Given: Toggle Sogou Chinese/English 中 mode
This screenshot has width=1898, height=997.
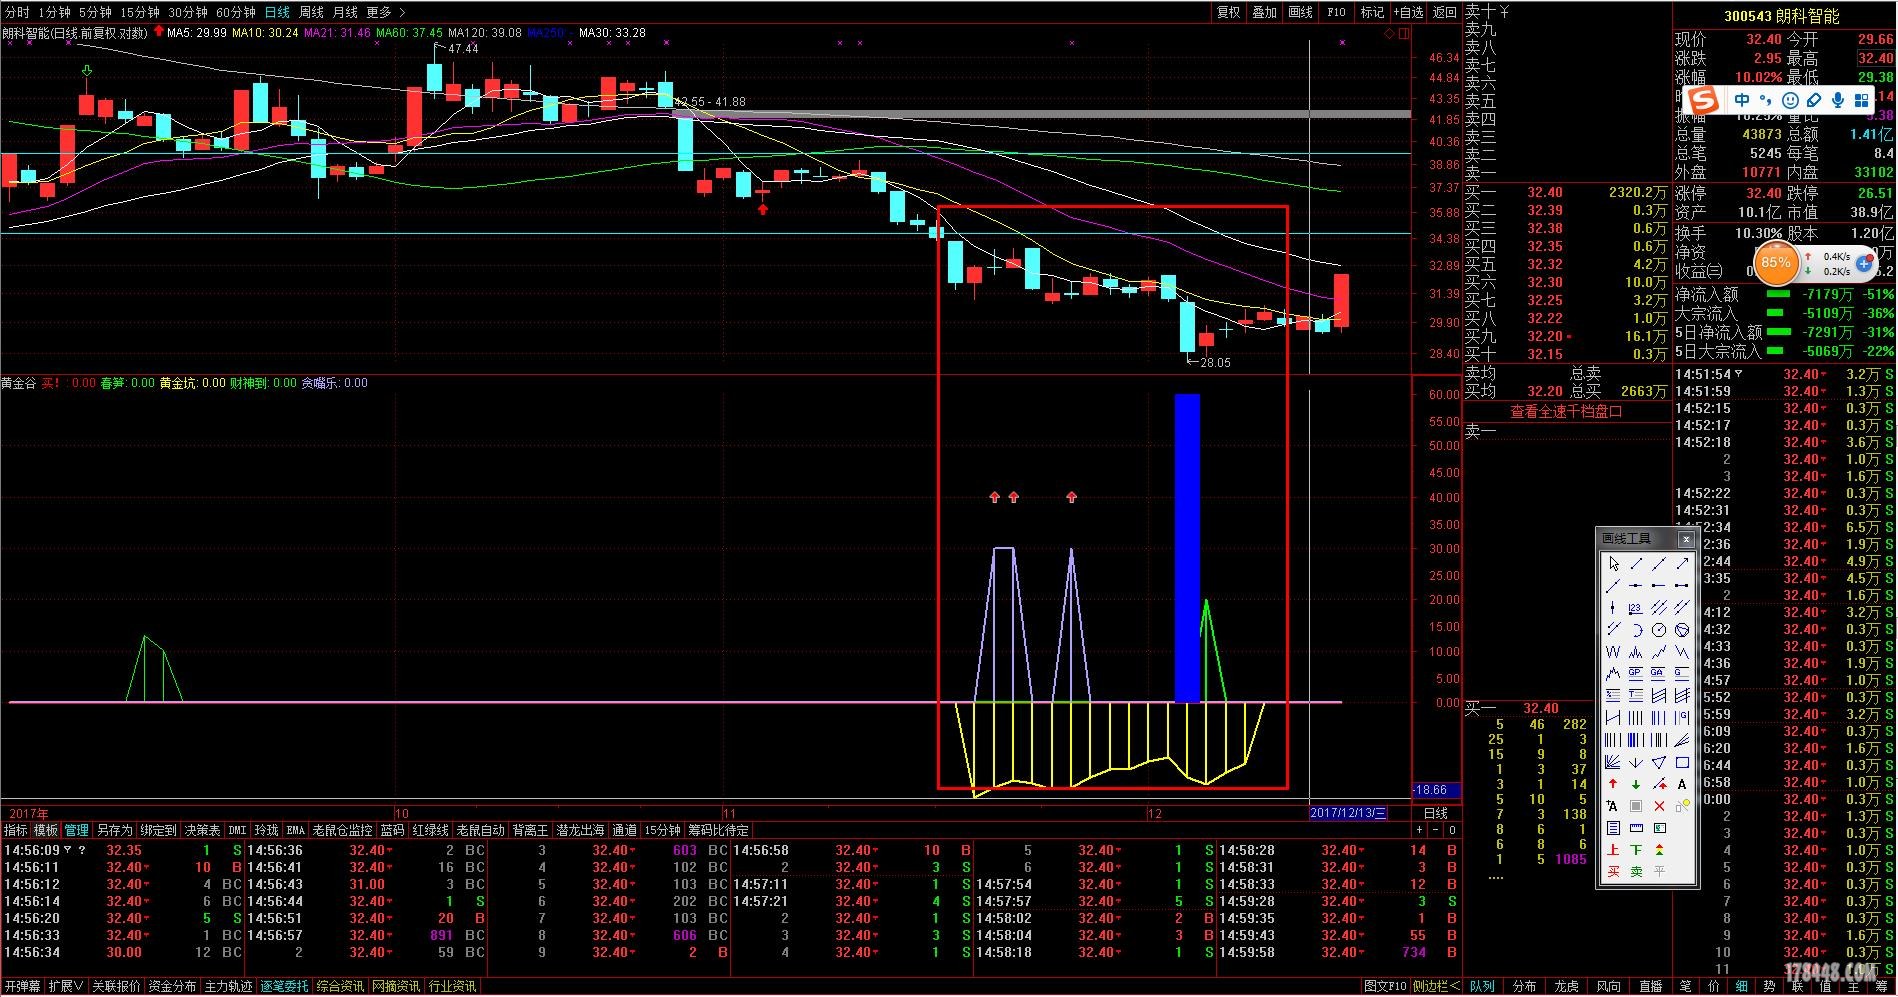Looking at the screenshot, I should click(1742, 100).
